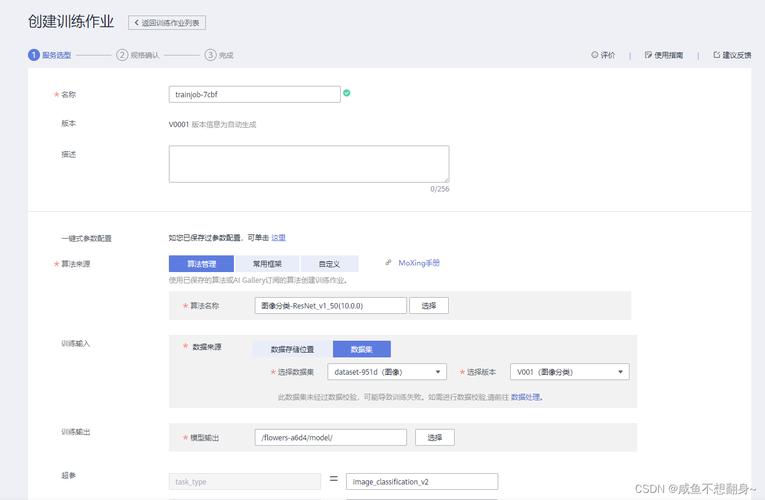Expand the V001 version dropdown
The image size is (765, 500).
pos(569,372)
